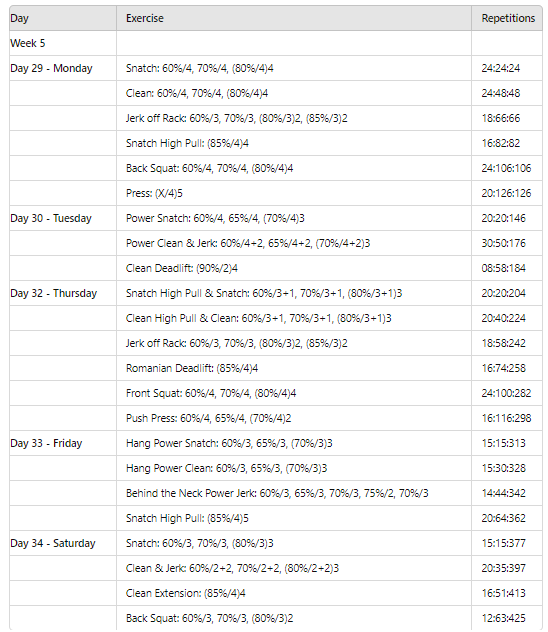Select the Day 29 - Monday cell
Image resolution: width=548 pixels, height=632 pixels.
(63, 68)
